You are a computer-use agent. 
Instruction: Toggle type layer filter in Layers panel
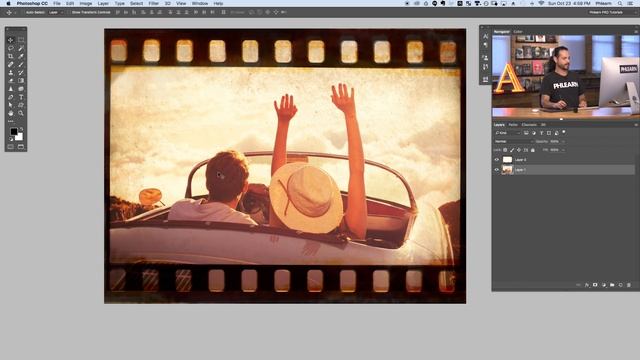[x=541, y=133]
